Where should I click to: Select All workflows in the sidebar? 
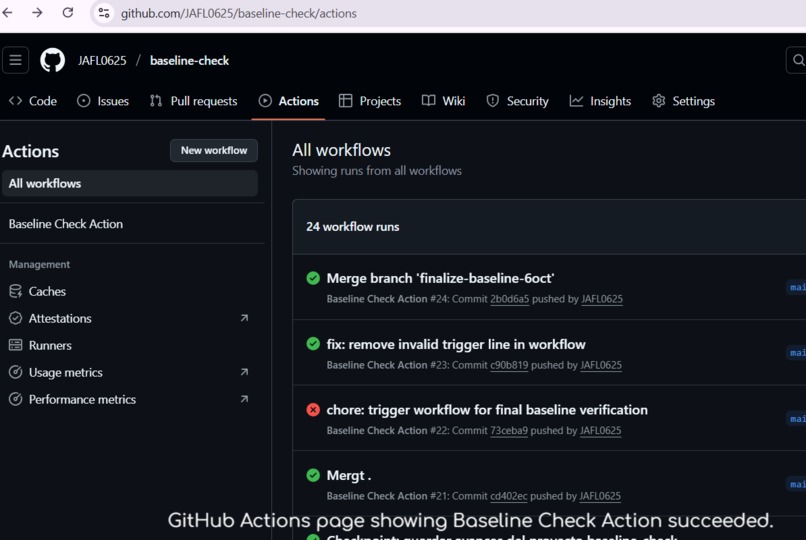click(130, 183)
